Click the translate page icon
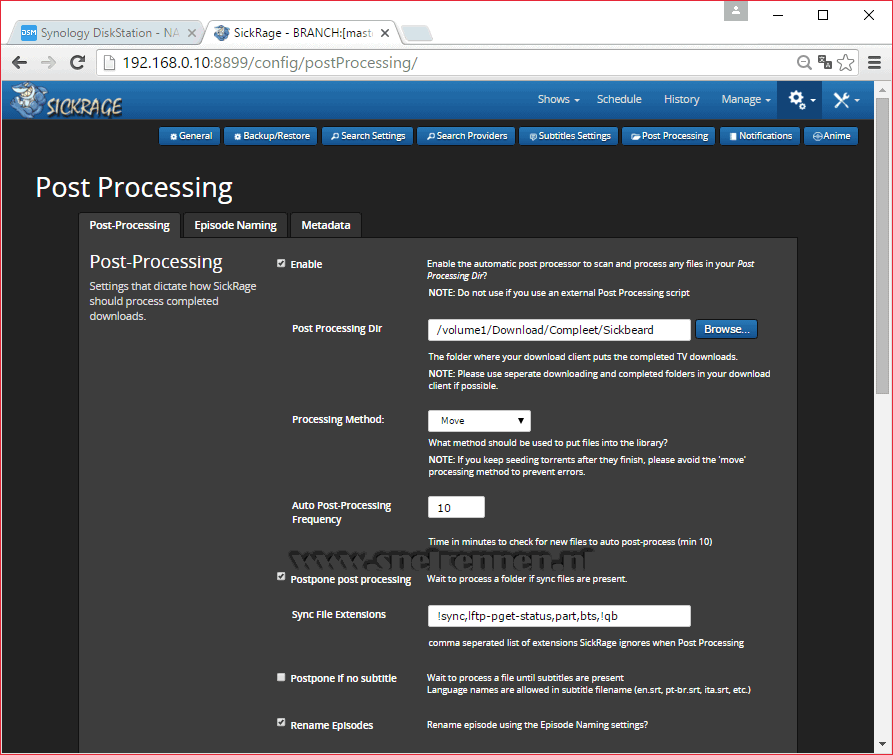The width and height of the screenshot is (893, 755). coord(825,62)
